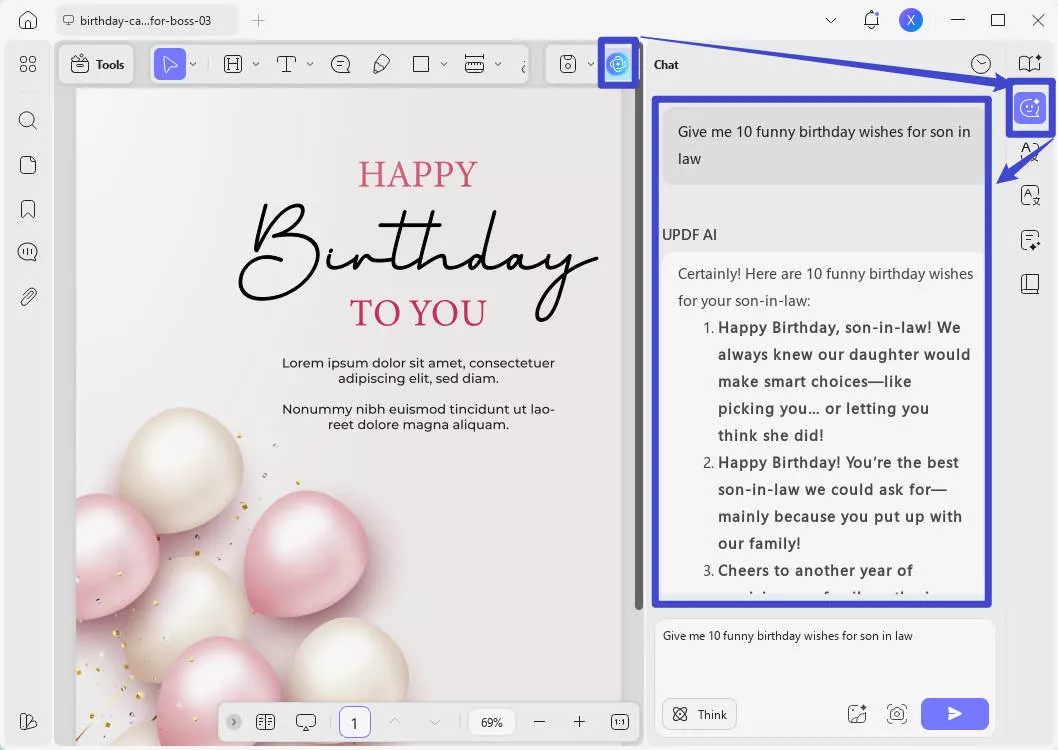Image resolution: width=1058 pixels, height=750 pixels.
Task: Click the screenshot capture icon in chat
Action: tap(896, 714)
